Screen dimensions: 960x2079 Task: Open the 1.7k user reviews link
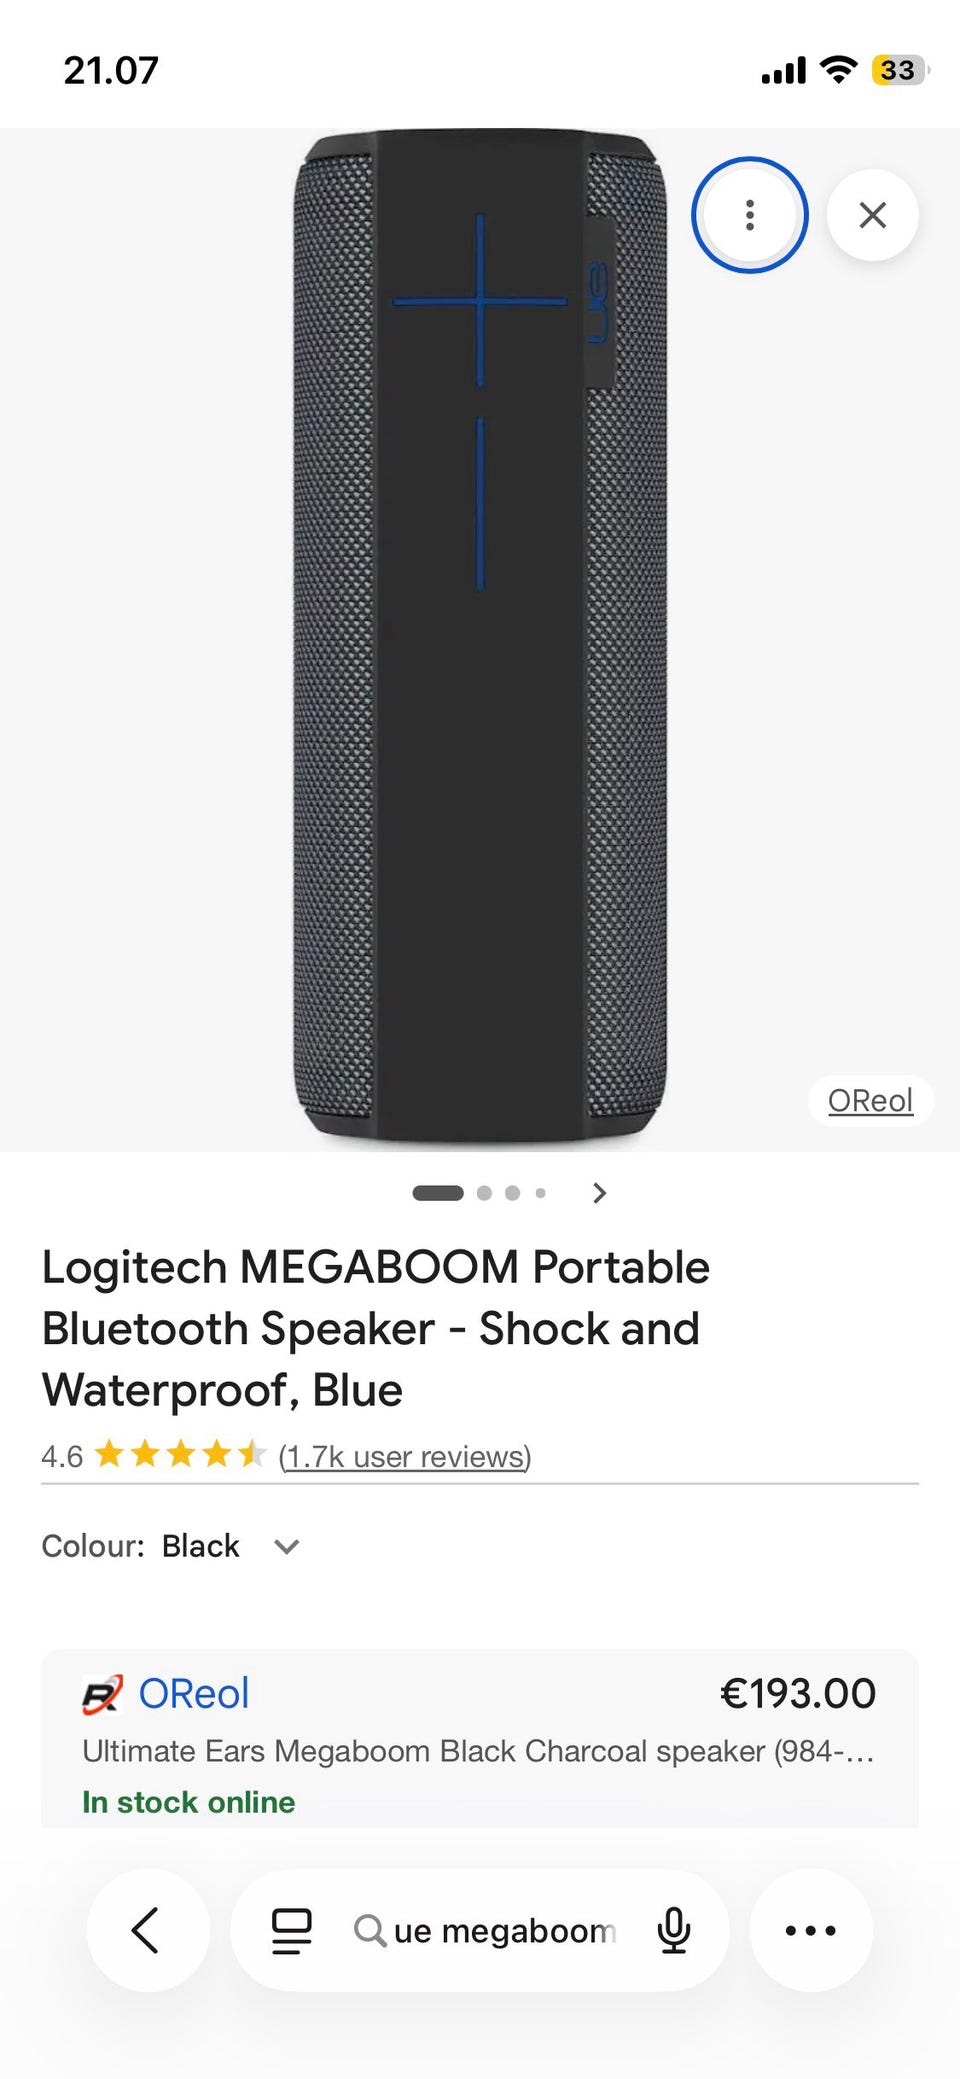405,1457
